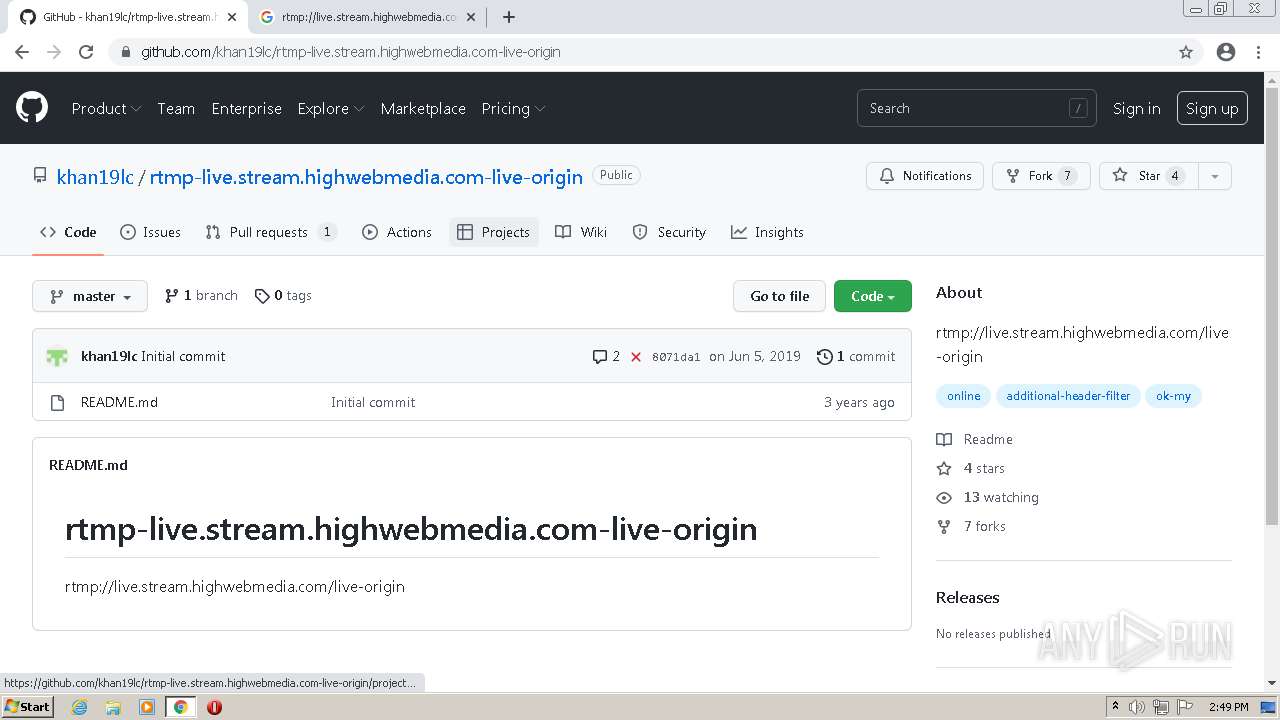The height and width of the screenshot is (720, 1280).
Task: Open the commit comments icon showing 2
Action: tap(606, 356)
